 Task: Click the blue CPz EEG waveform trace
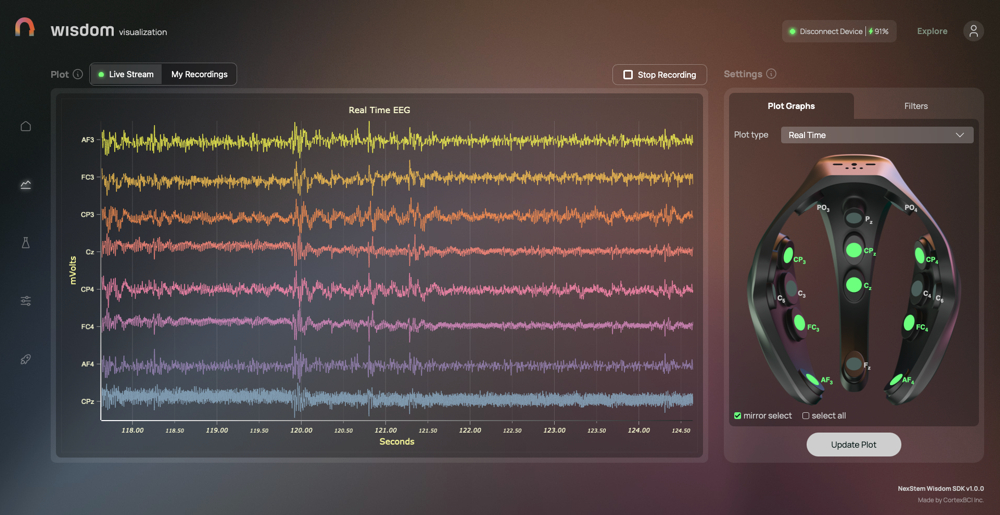(x=397, y=400)
